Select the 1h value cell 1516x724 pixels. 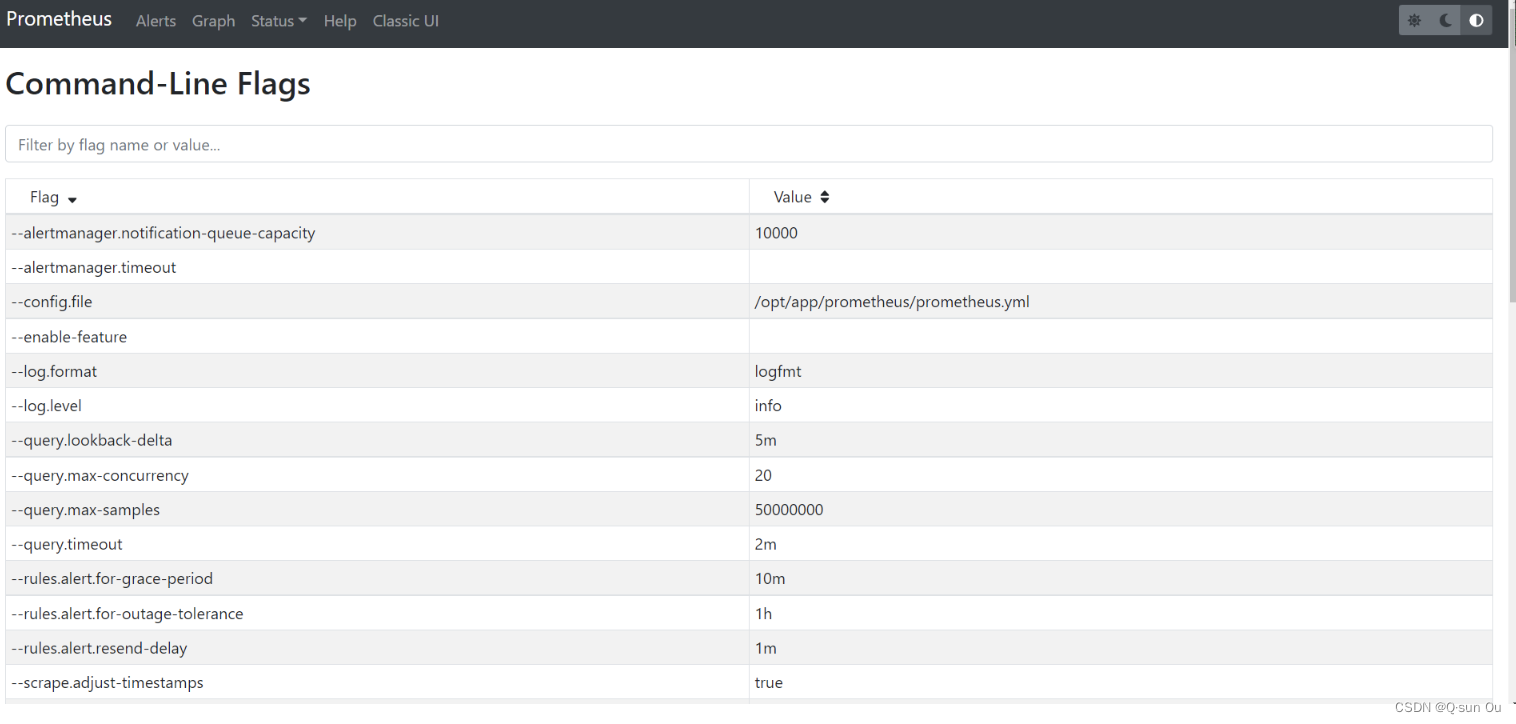coord(1121,614)
